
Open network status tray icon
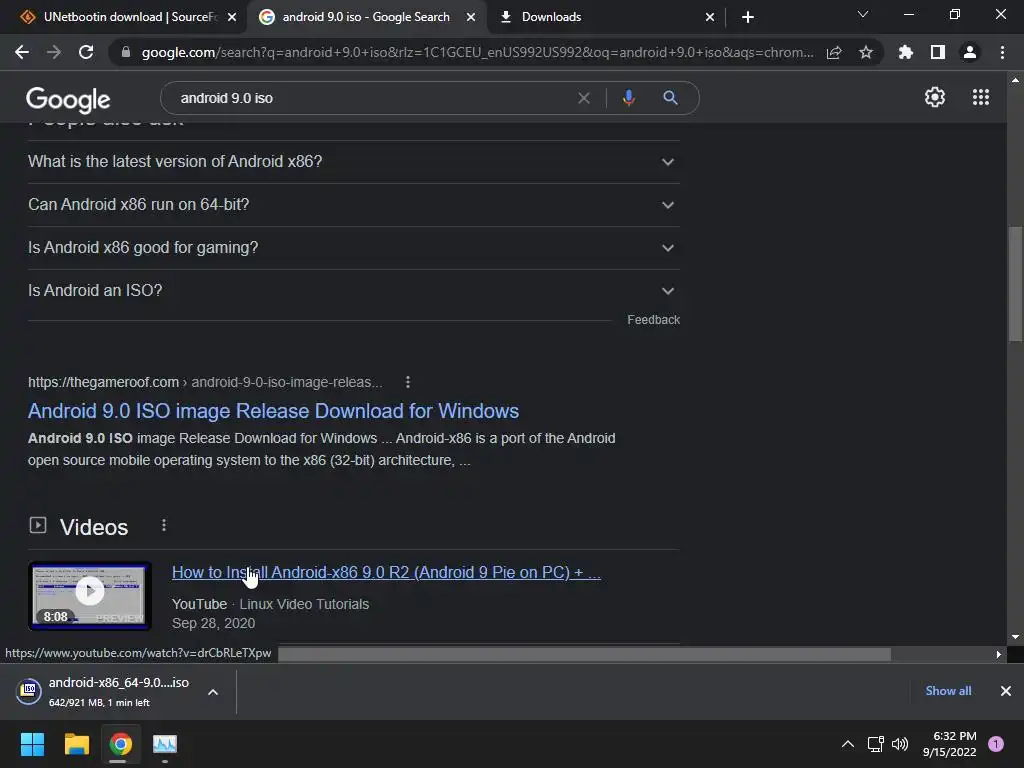(x=875, y=744)
